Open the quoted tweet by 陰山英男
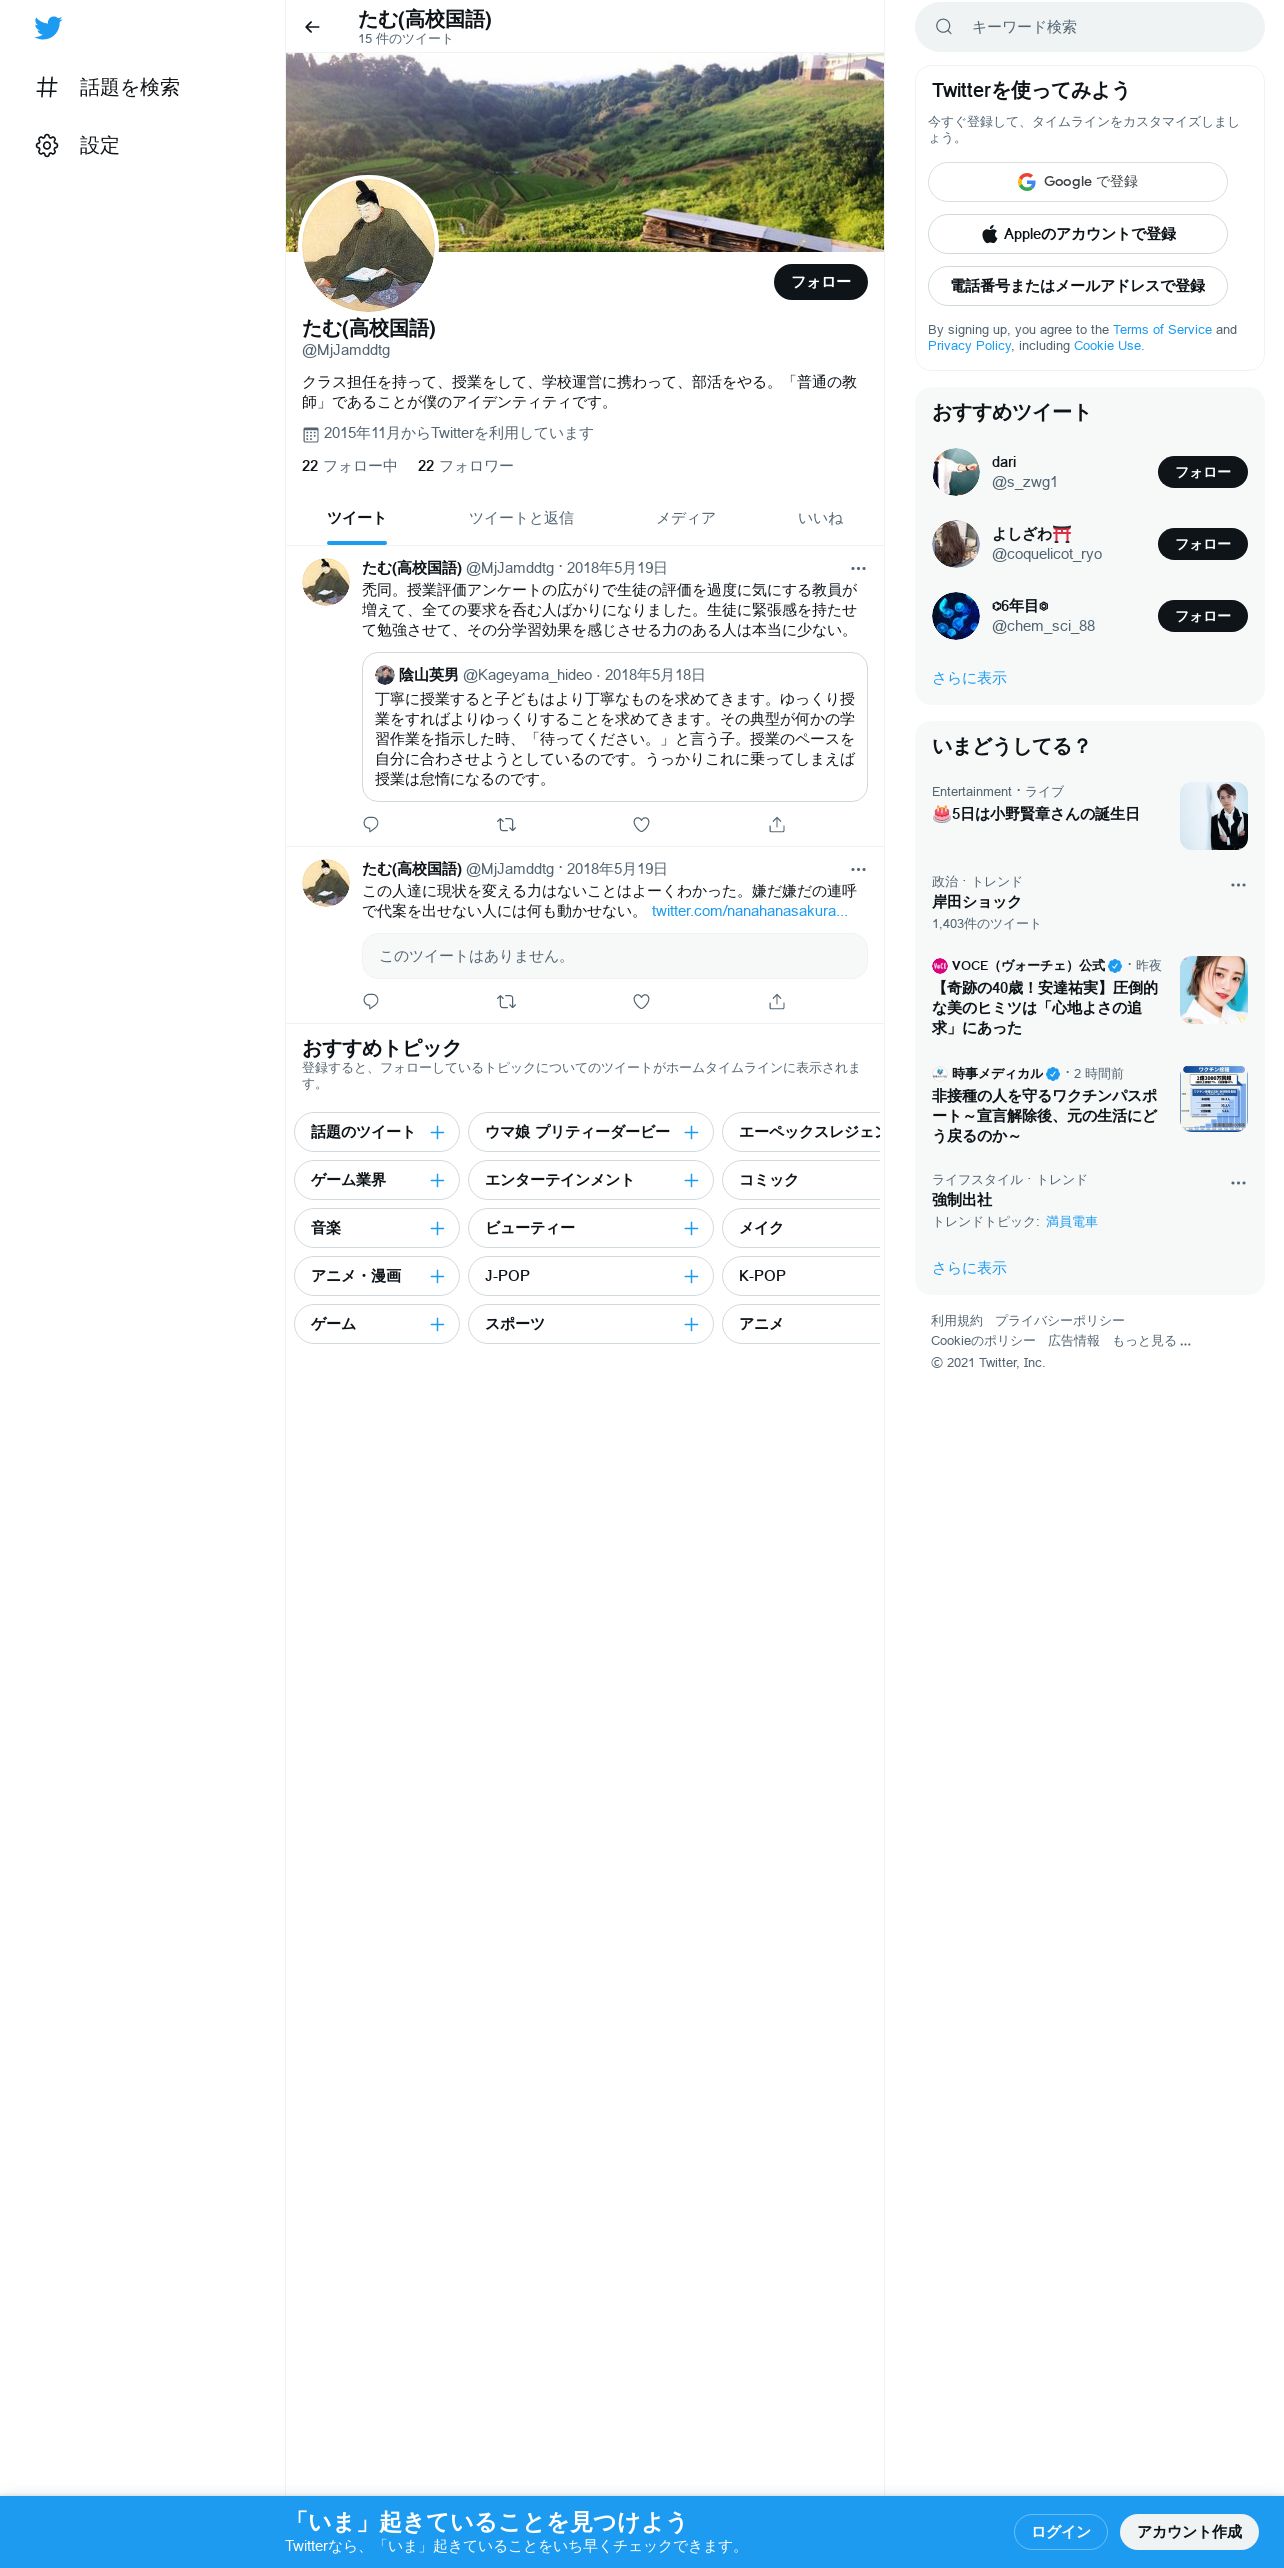 [x=614, y=727]
